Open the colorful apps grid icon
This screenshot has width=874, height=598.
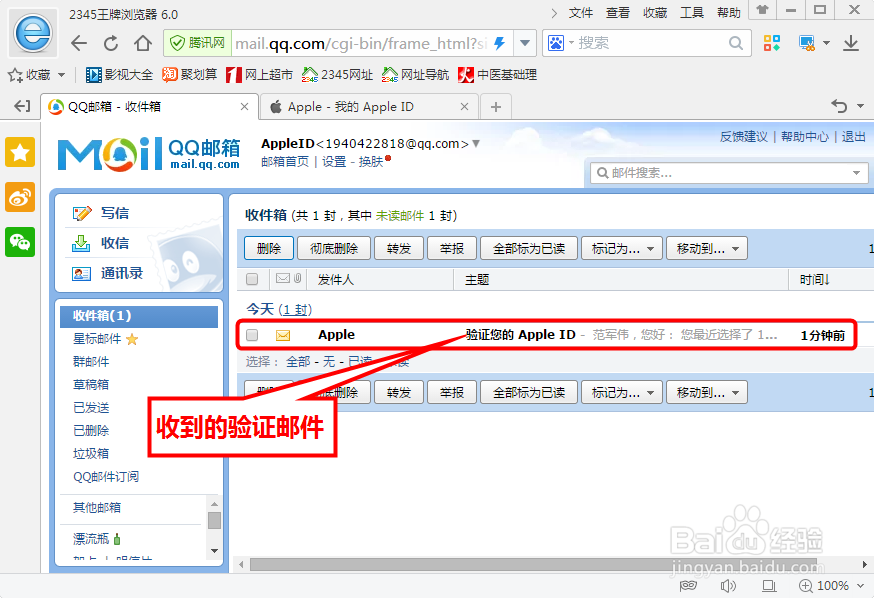tap(771, 43)
